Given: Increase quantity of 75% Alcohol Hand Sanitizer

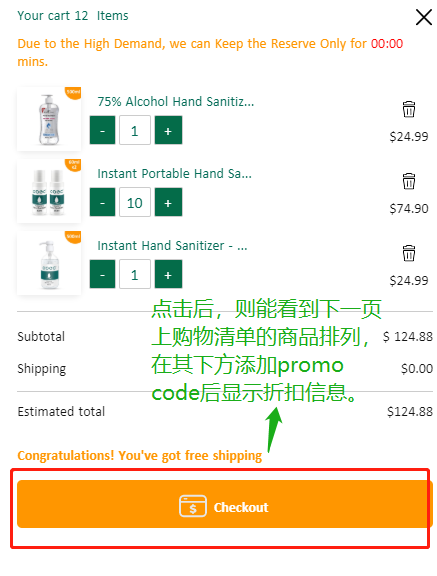Looking at the screenshot, I should pos(168,130).
